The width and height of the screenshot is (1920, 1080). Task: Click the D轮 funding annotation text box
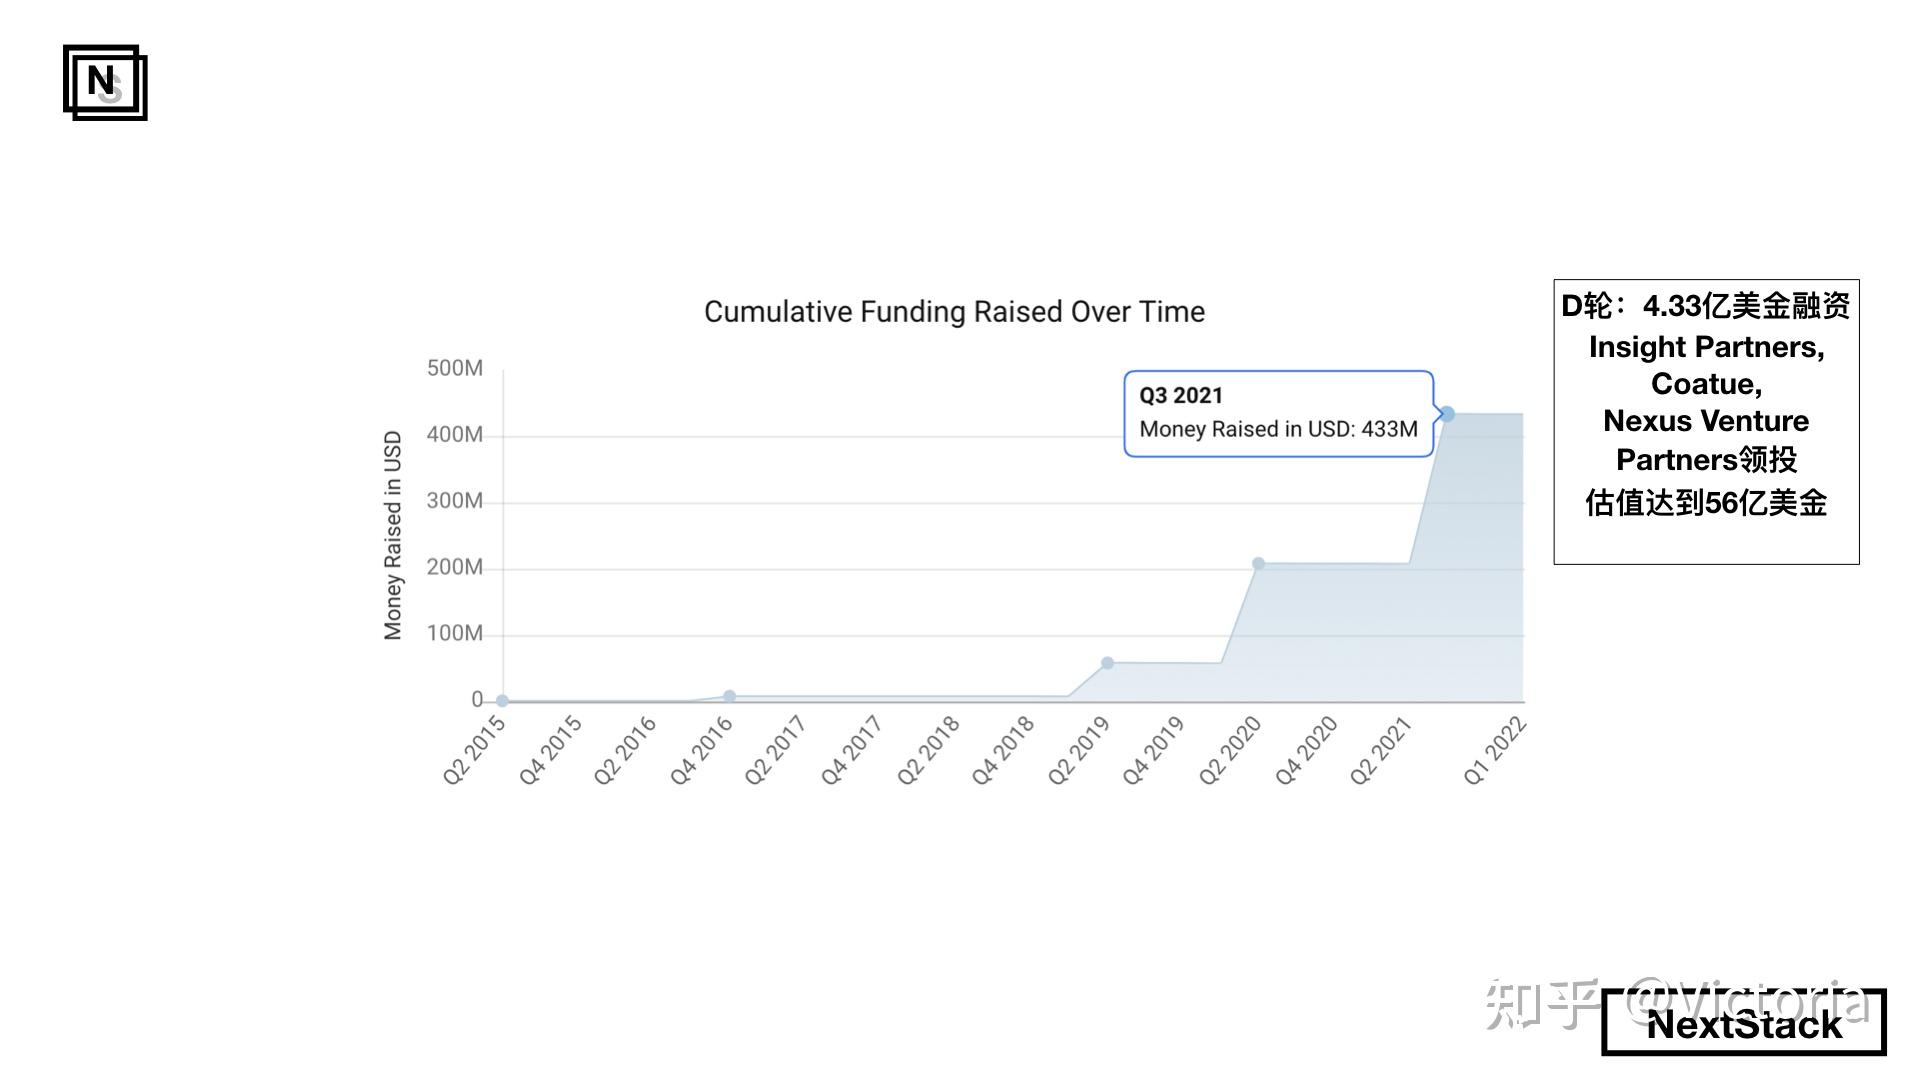coord(1706,422)
